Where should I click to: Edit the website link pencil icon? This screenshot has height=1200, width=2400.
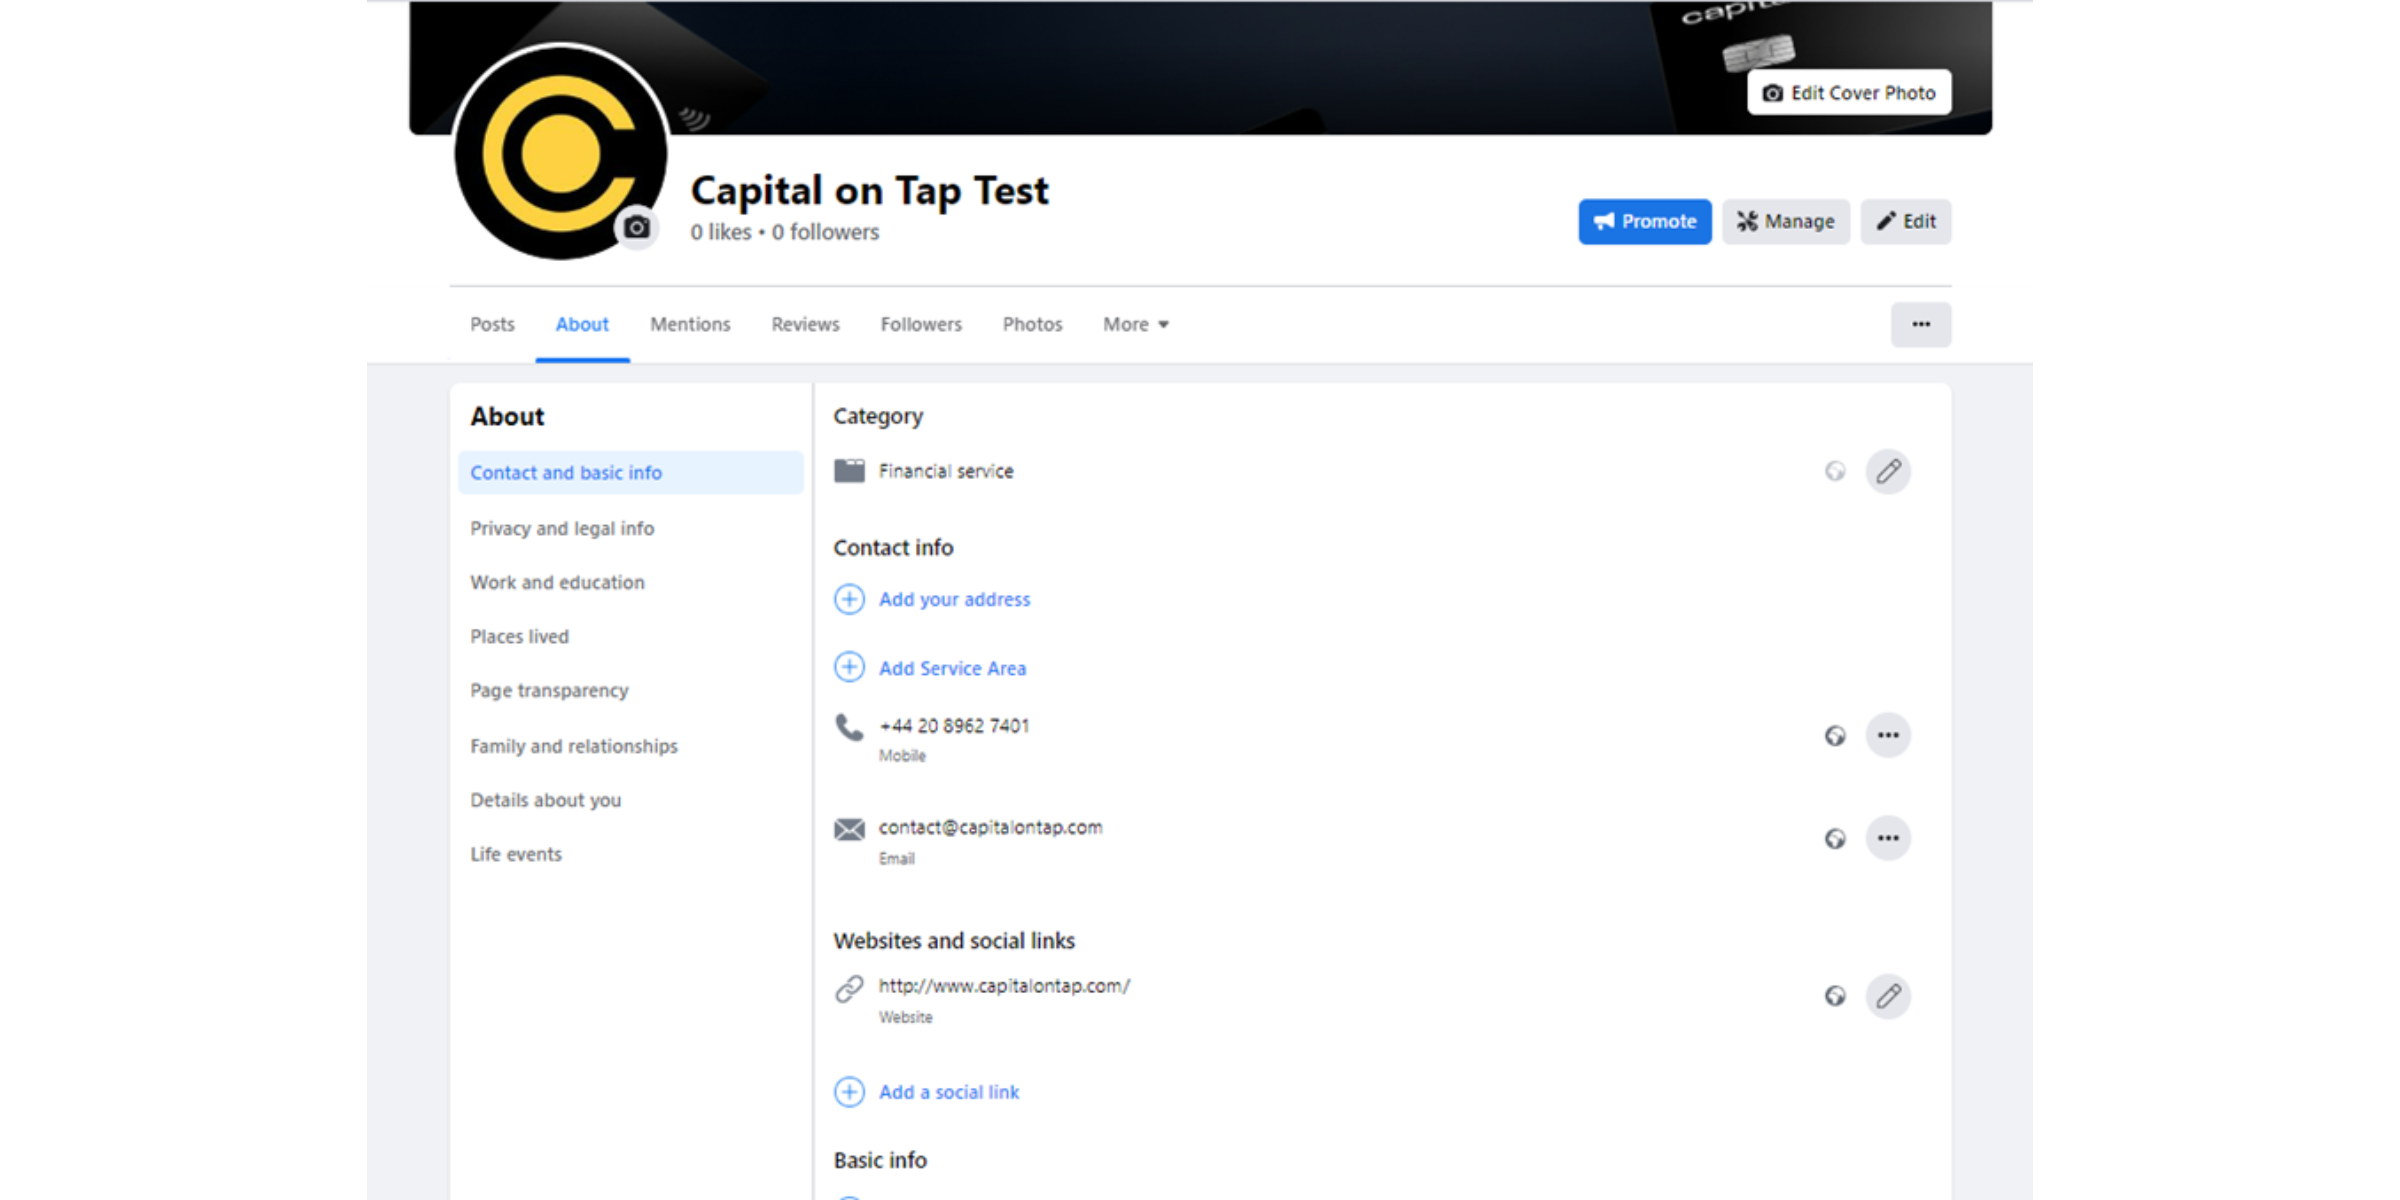point(1888,996)
